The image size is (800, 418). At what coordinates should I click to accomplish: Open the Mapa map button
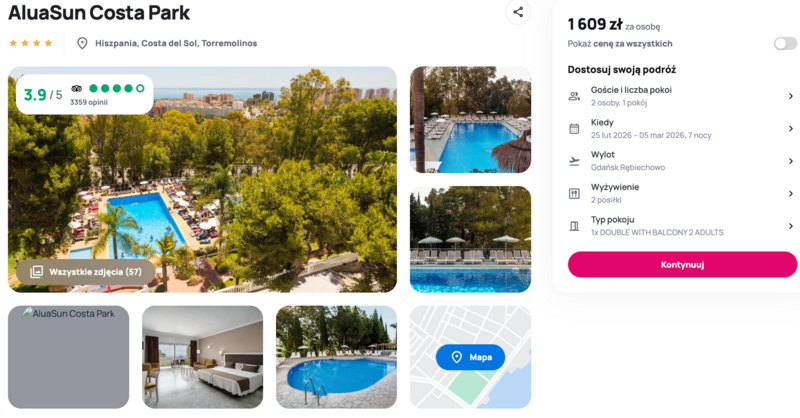[470, 357]
